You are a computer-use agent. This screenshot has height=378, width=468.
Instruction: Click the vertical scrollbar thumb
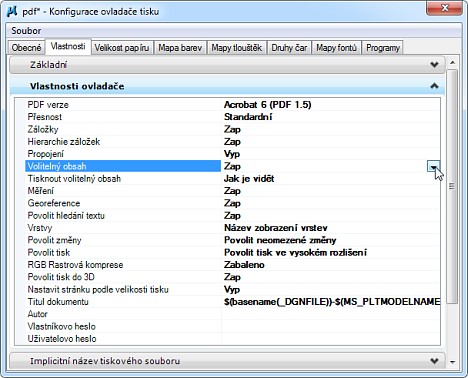click(452, 186)
